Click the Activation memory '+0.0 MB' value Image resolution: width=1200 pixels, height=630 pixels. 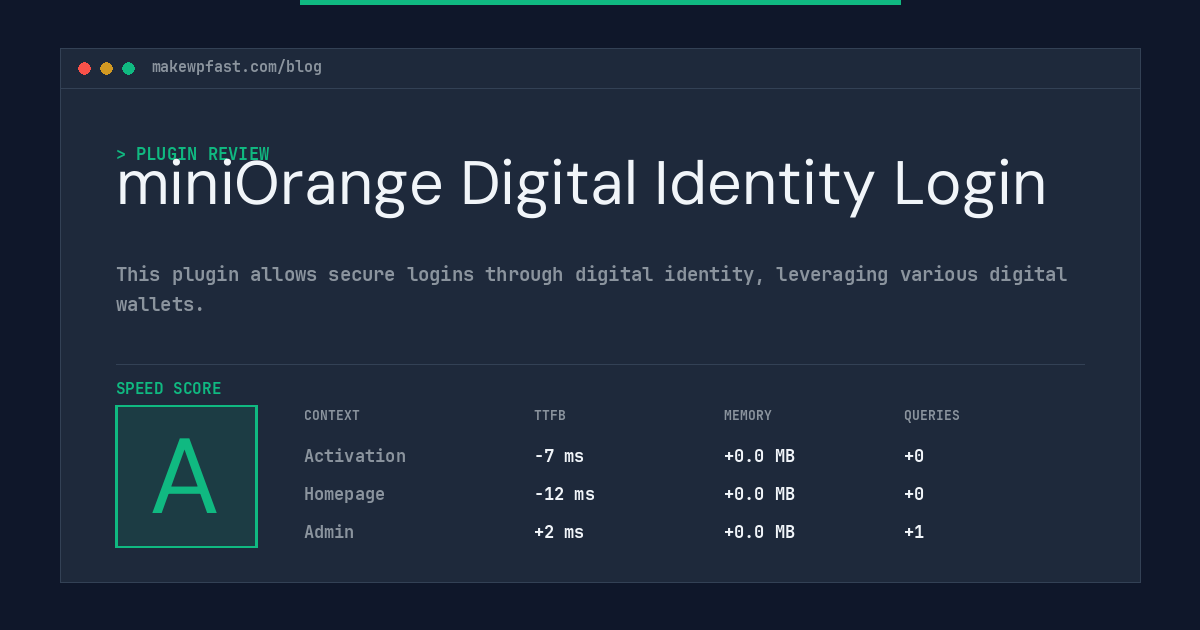coord(759,456)
